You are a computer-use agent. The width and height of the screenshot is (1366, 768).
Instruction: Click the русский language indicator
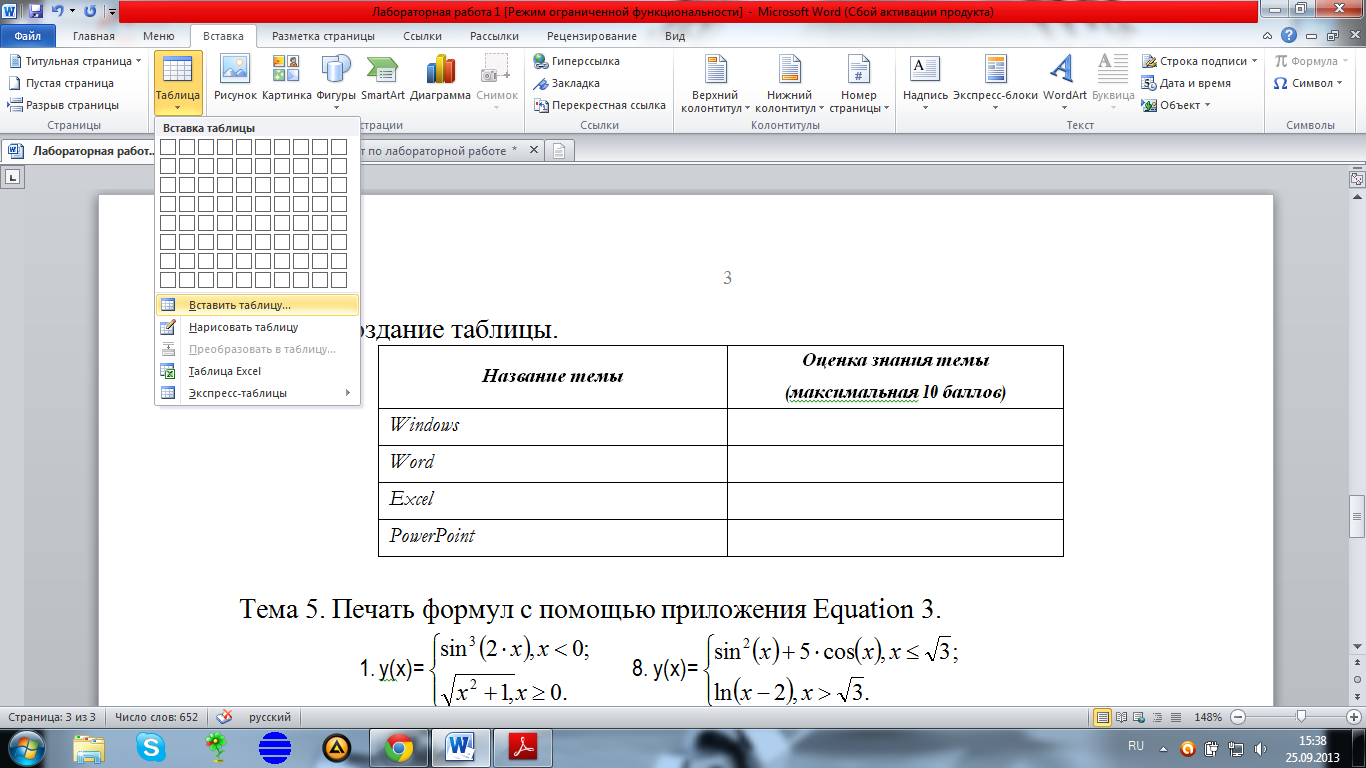click(270, 717)
